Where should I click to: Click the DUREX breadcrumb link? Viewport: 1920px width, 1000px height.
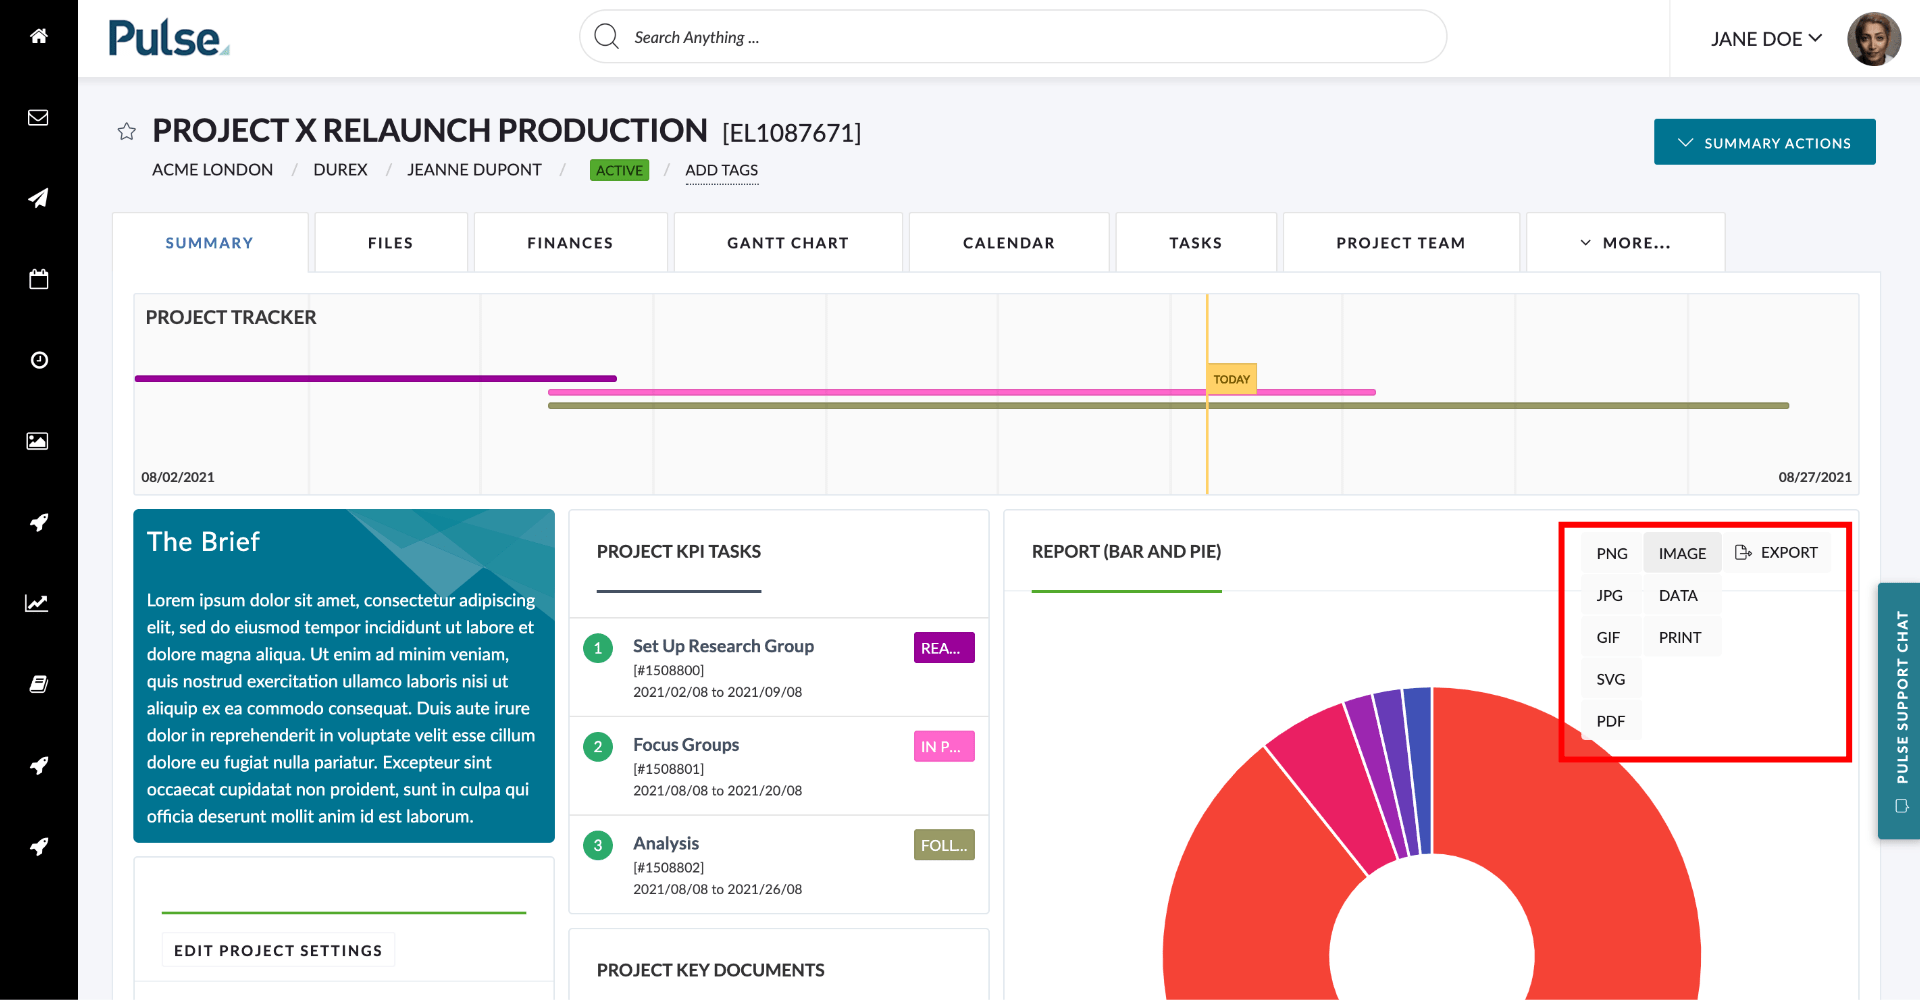pos(340,170)
